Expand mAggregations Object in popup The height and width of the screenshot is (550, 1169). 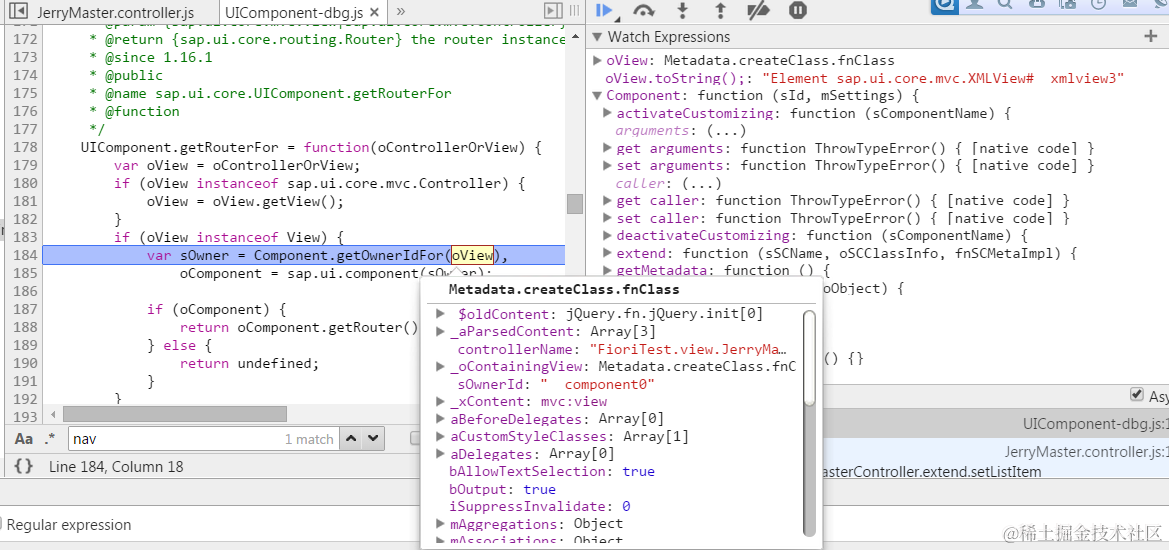pos(441,524)
